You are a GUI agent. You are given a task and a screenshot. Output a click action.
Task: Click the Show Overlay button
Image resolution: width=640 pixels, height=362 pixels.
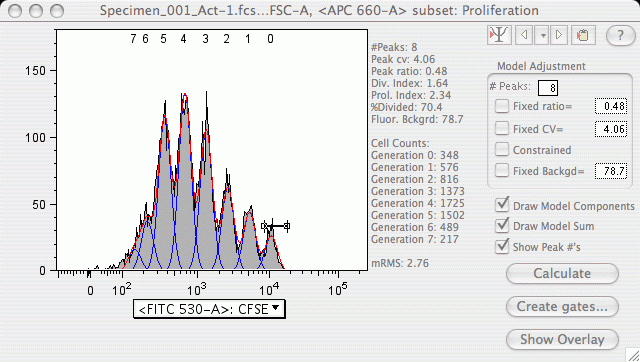click(562, 340)
